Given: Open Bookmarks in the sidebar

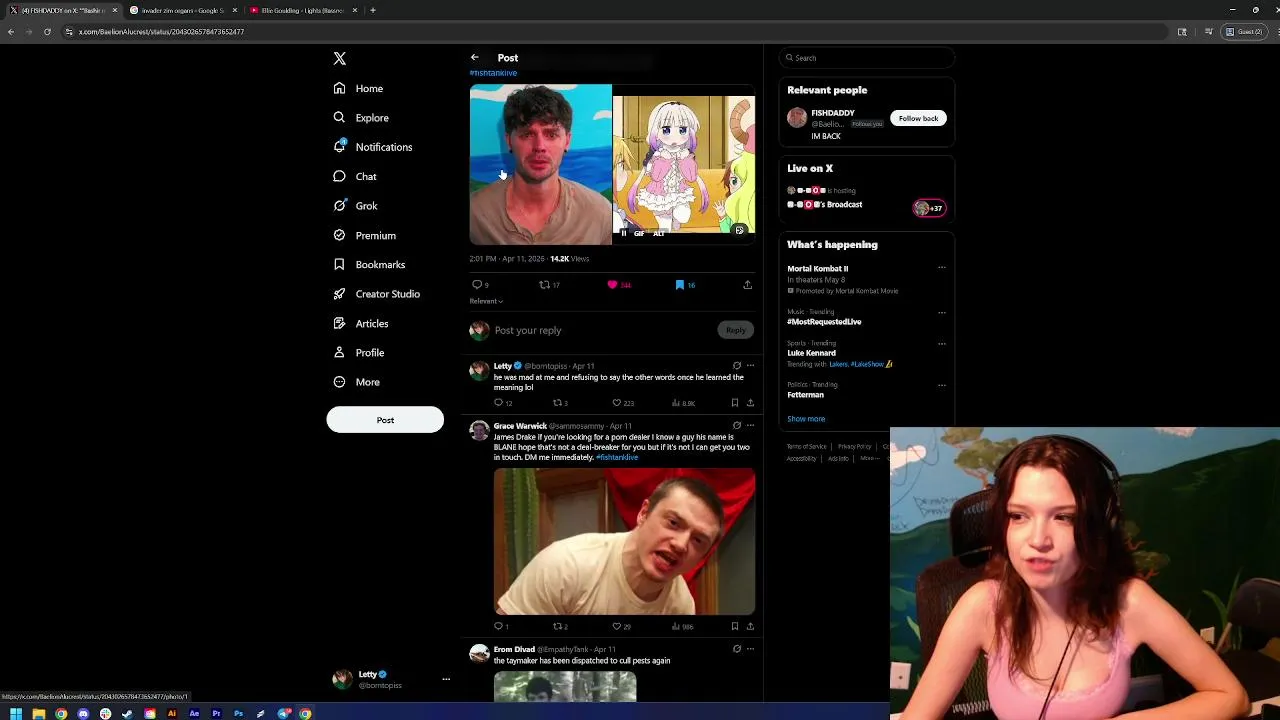Looking at the screenshot, I should (369, 265).
